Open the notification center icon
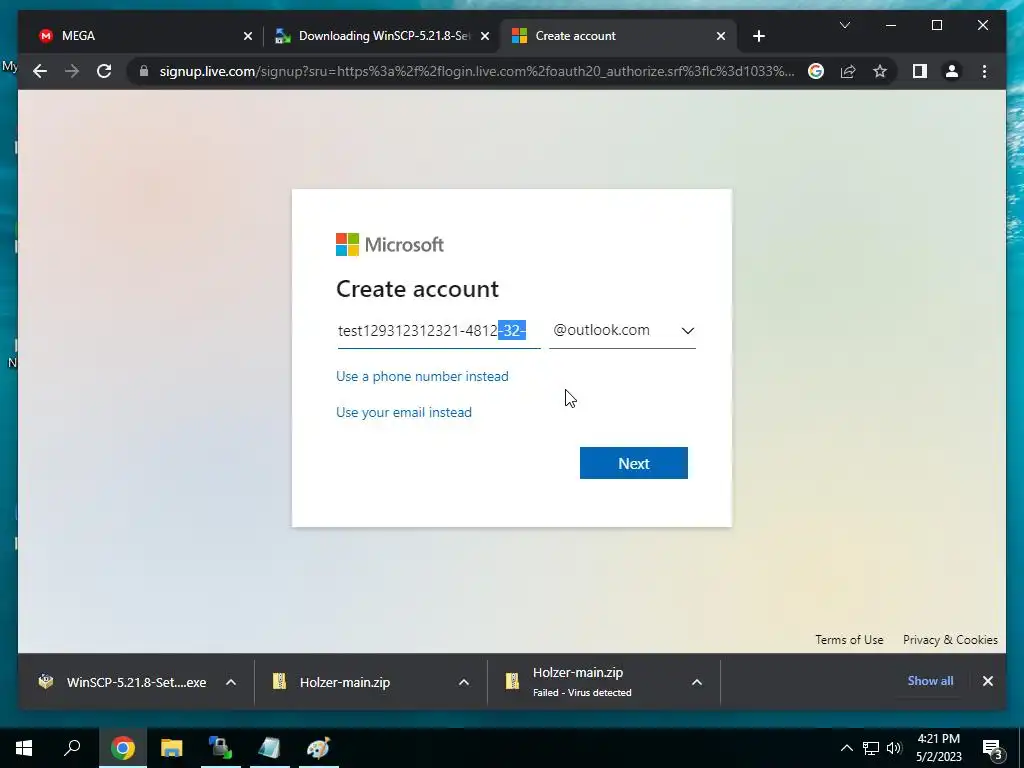Screen dimensions: 1024x768 click(x=992, y=749)
